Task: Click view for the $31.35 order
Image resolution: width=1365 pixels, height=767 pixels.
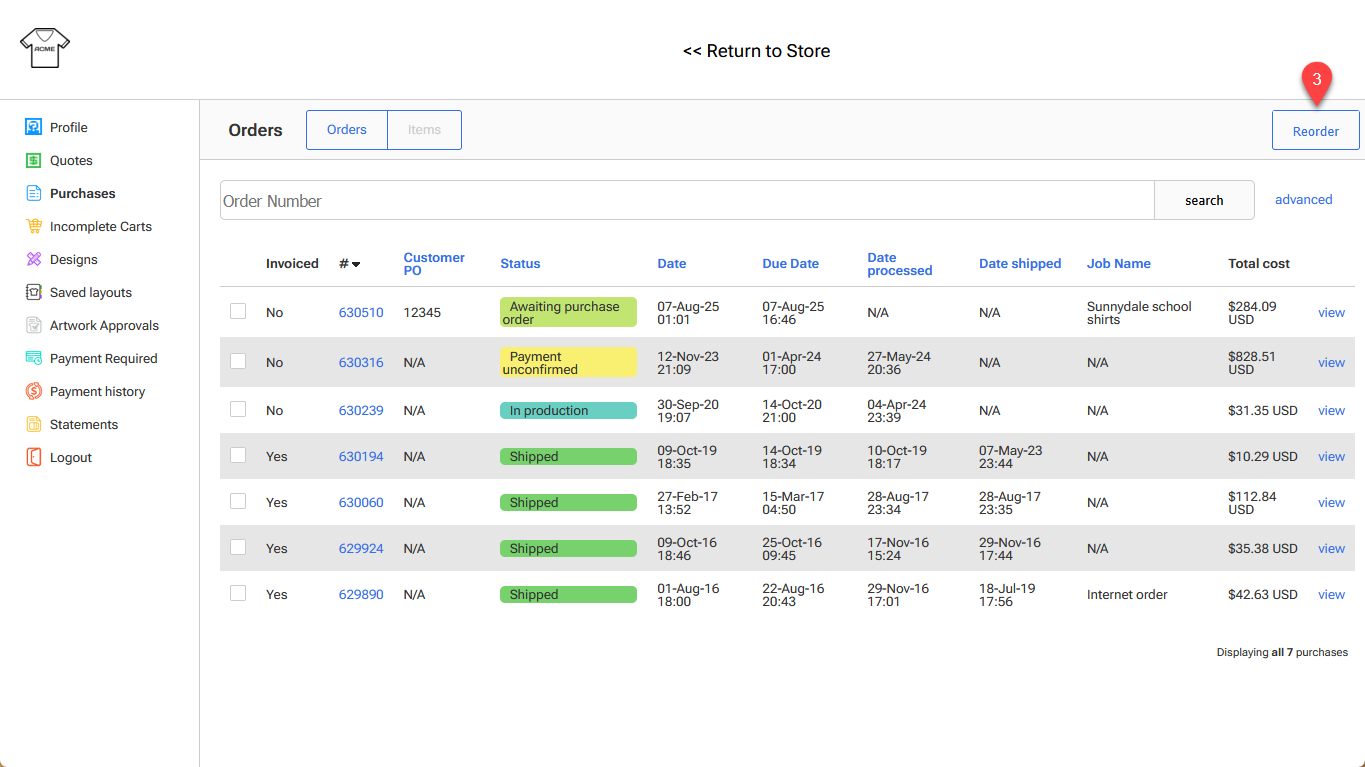Action: [1331, 410]
